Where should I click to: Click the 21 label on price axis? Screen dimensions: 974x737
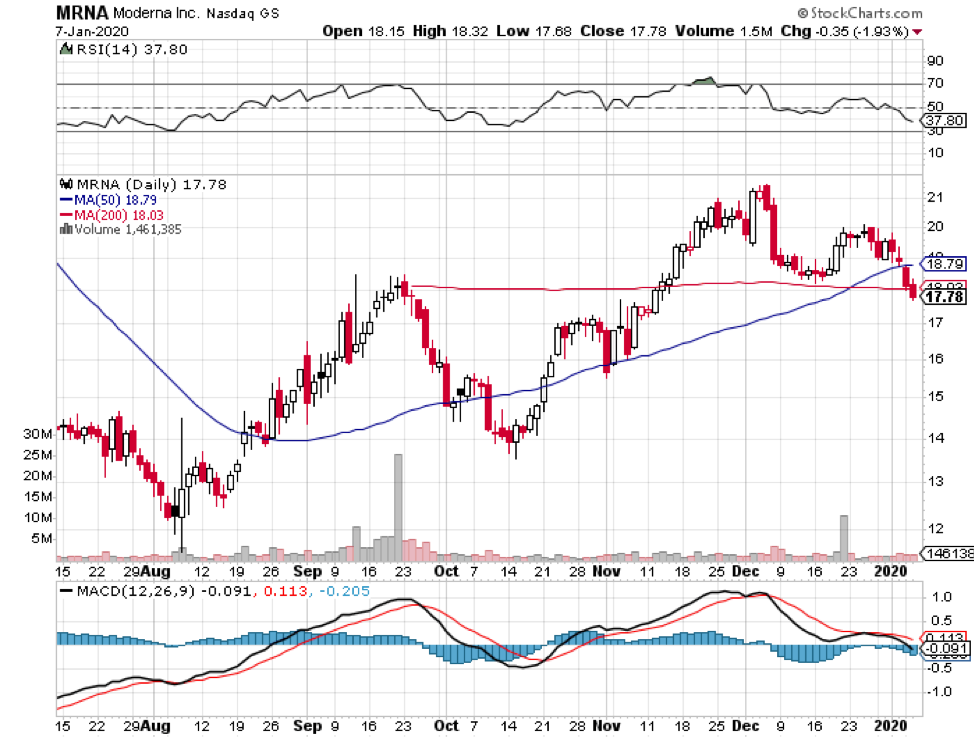coord(935,197)
